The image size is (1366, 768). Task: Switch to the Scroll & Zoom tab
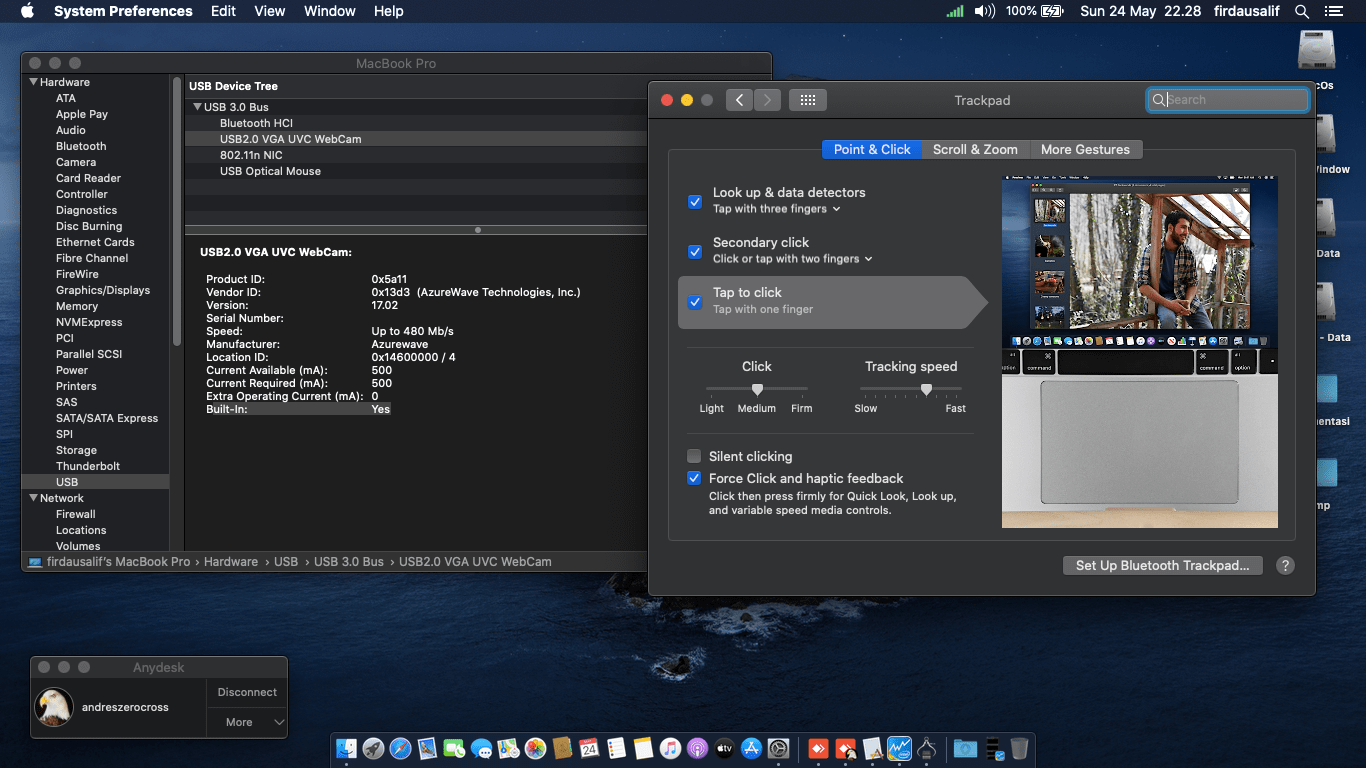point(975,148)
